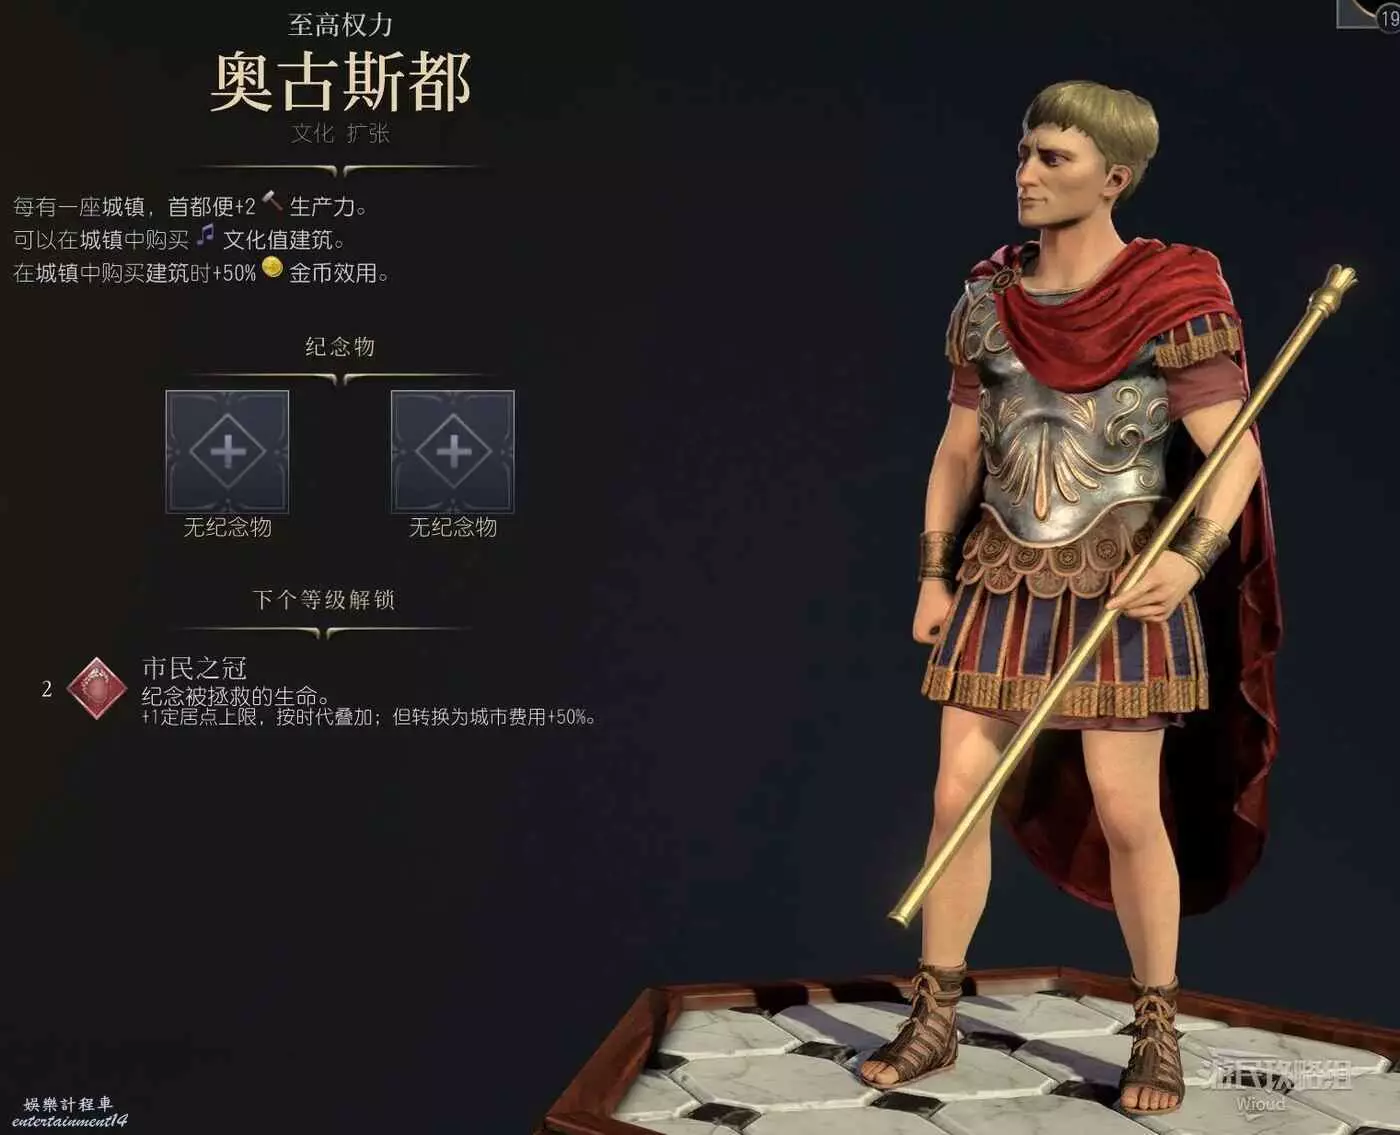Click the 文化 attribute tag
1400x1135 pixels.
click(313, 133)
